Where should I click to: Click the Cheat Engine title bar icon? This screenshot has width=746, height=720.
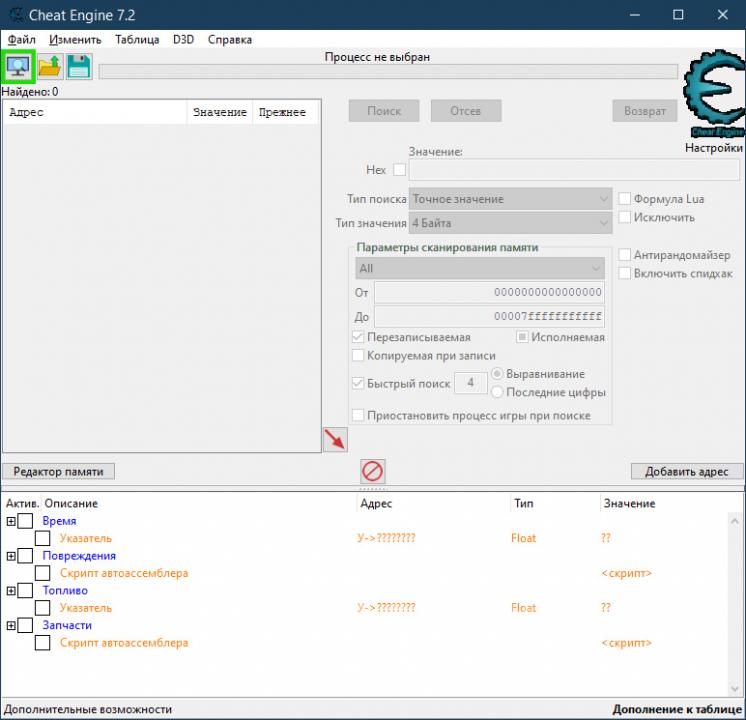(14, 15)
